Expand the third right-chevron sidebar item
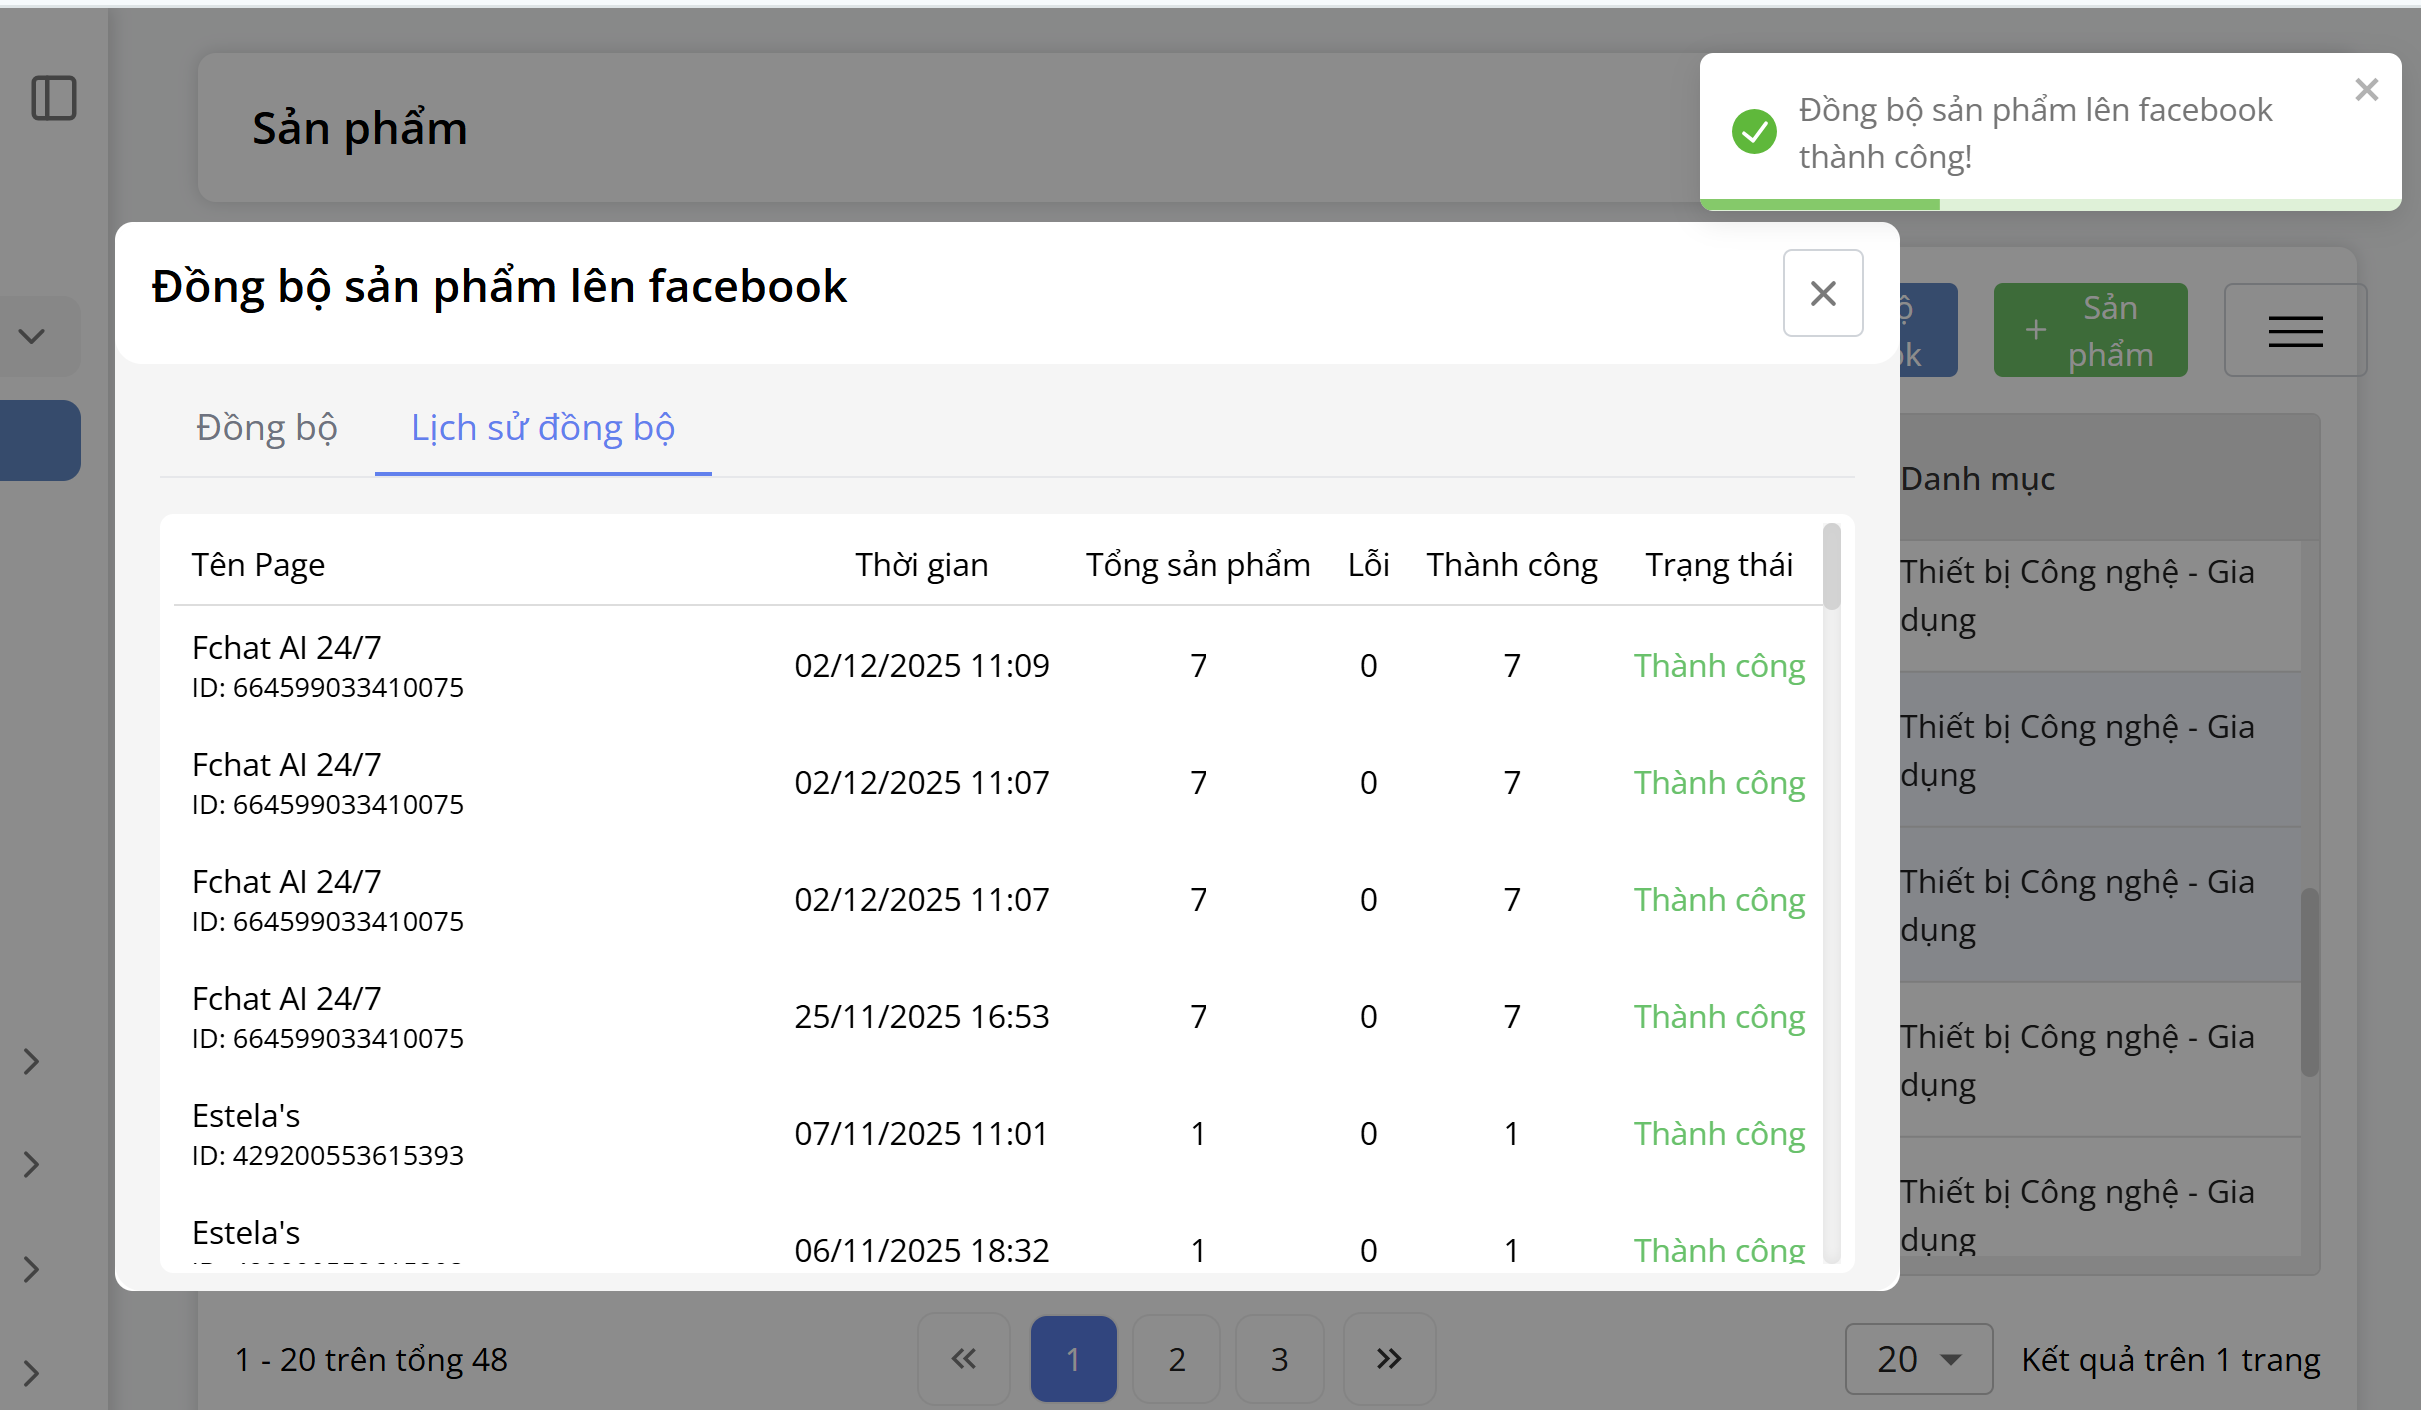This screenshot has width=2421, height=1410. [32, 1269]
